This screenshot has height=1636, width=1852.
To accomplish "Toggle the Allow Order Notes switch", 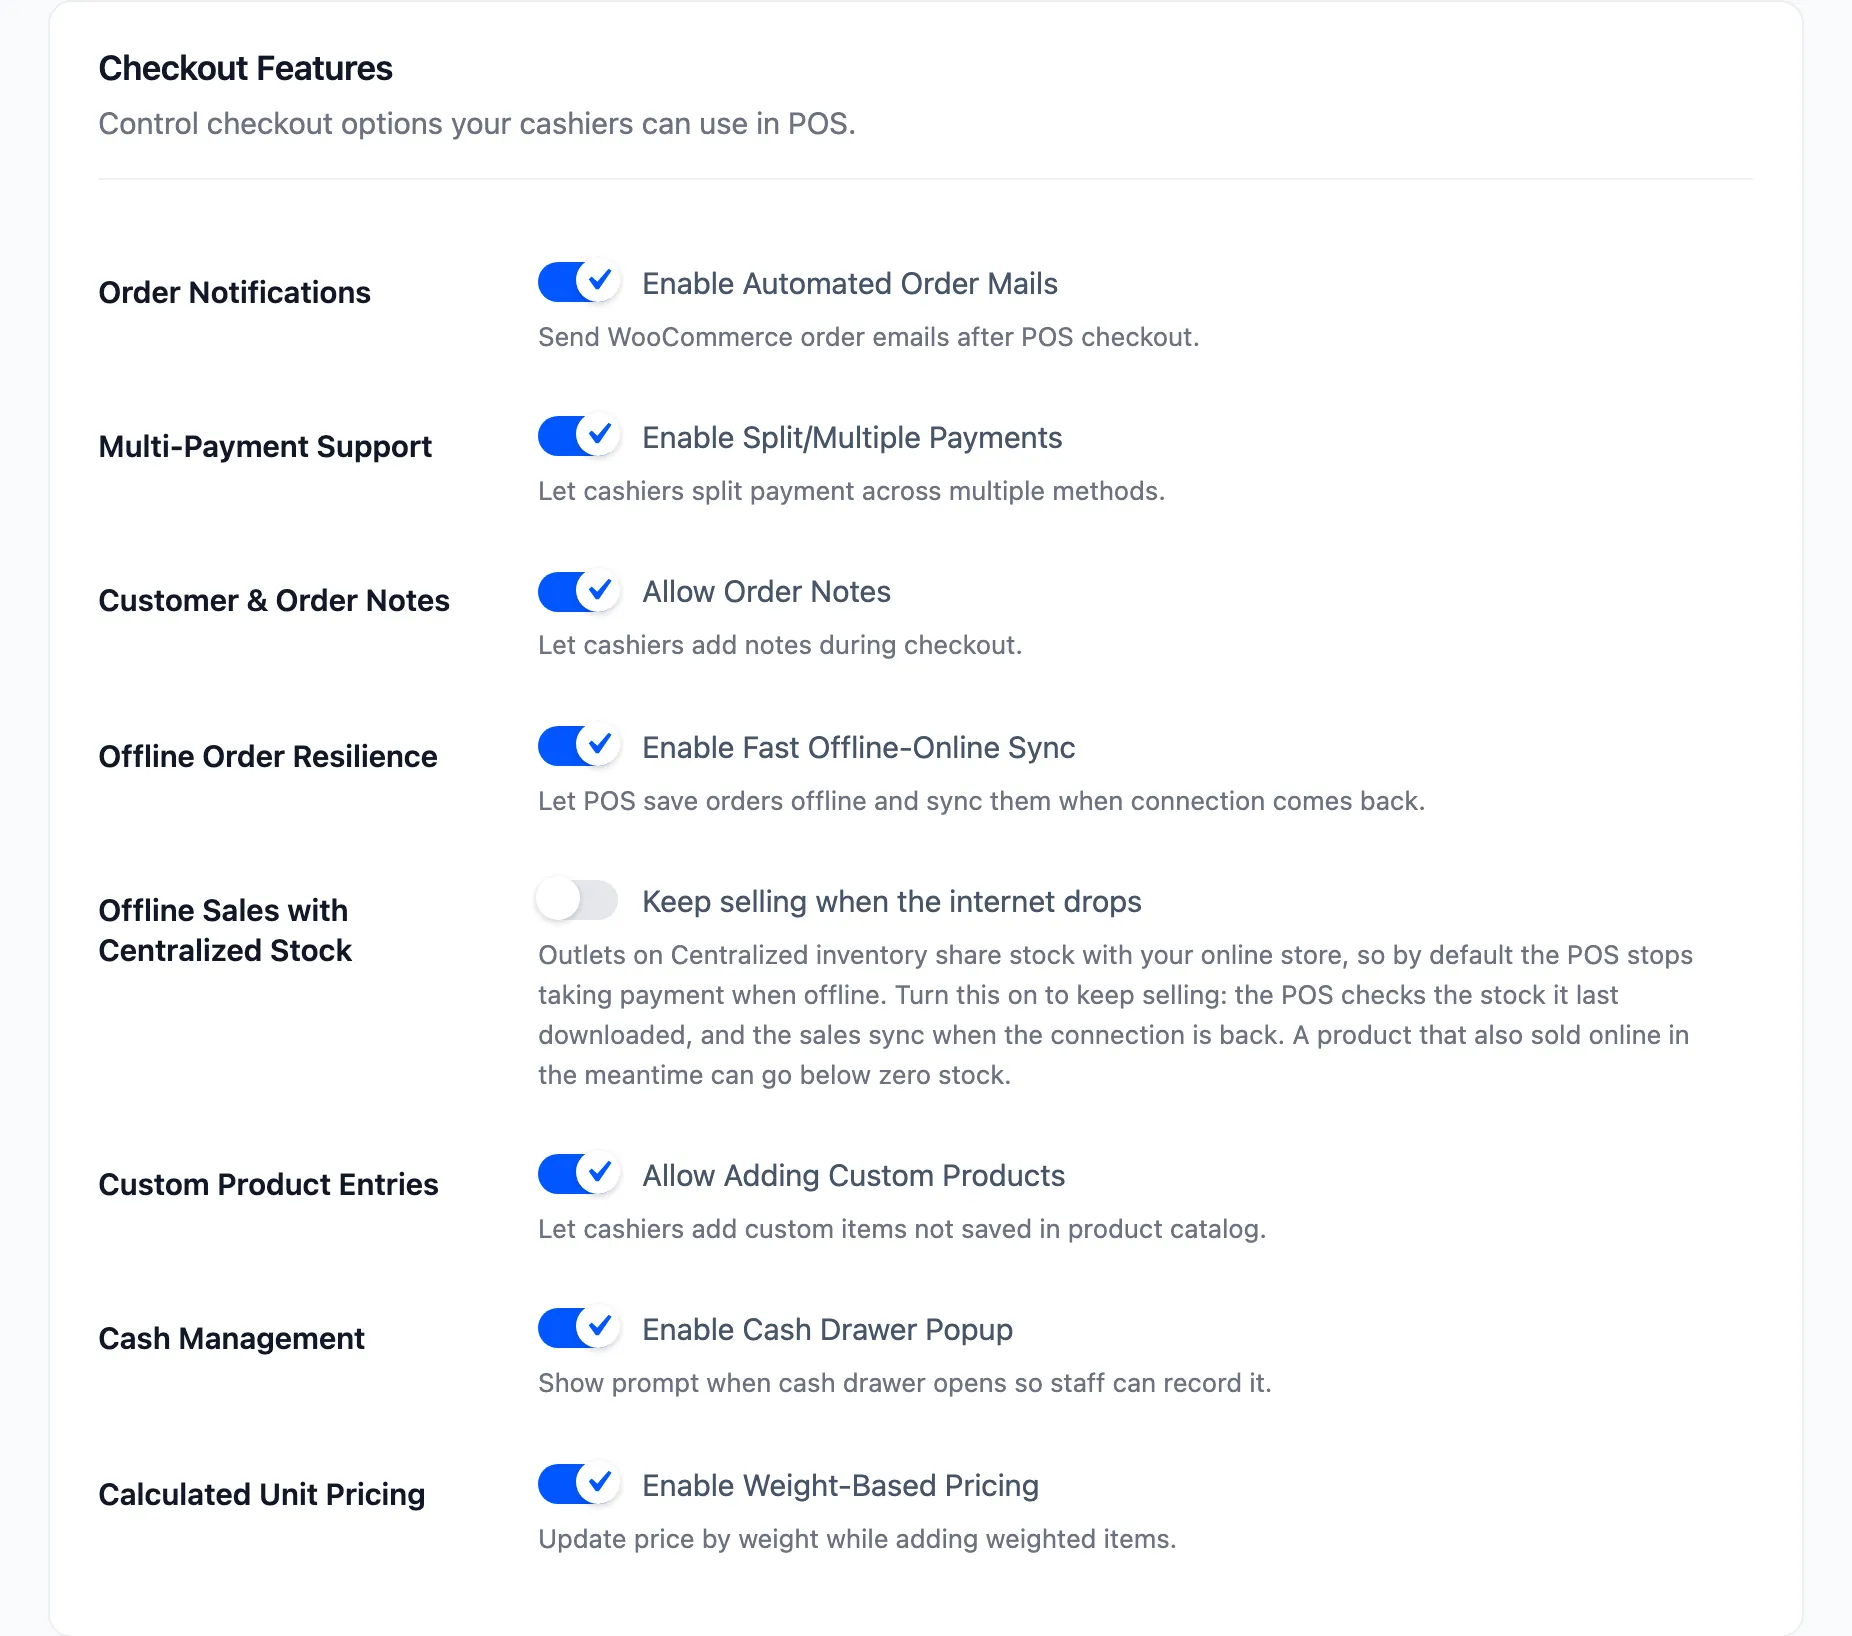I will (x=578, y=591).
